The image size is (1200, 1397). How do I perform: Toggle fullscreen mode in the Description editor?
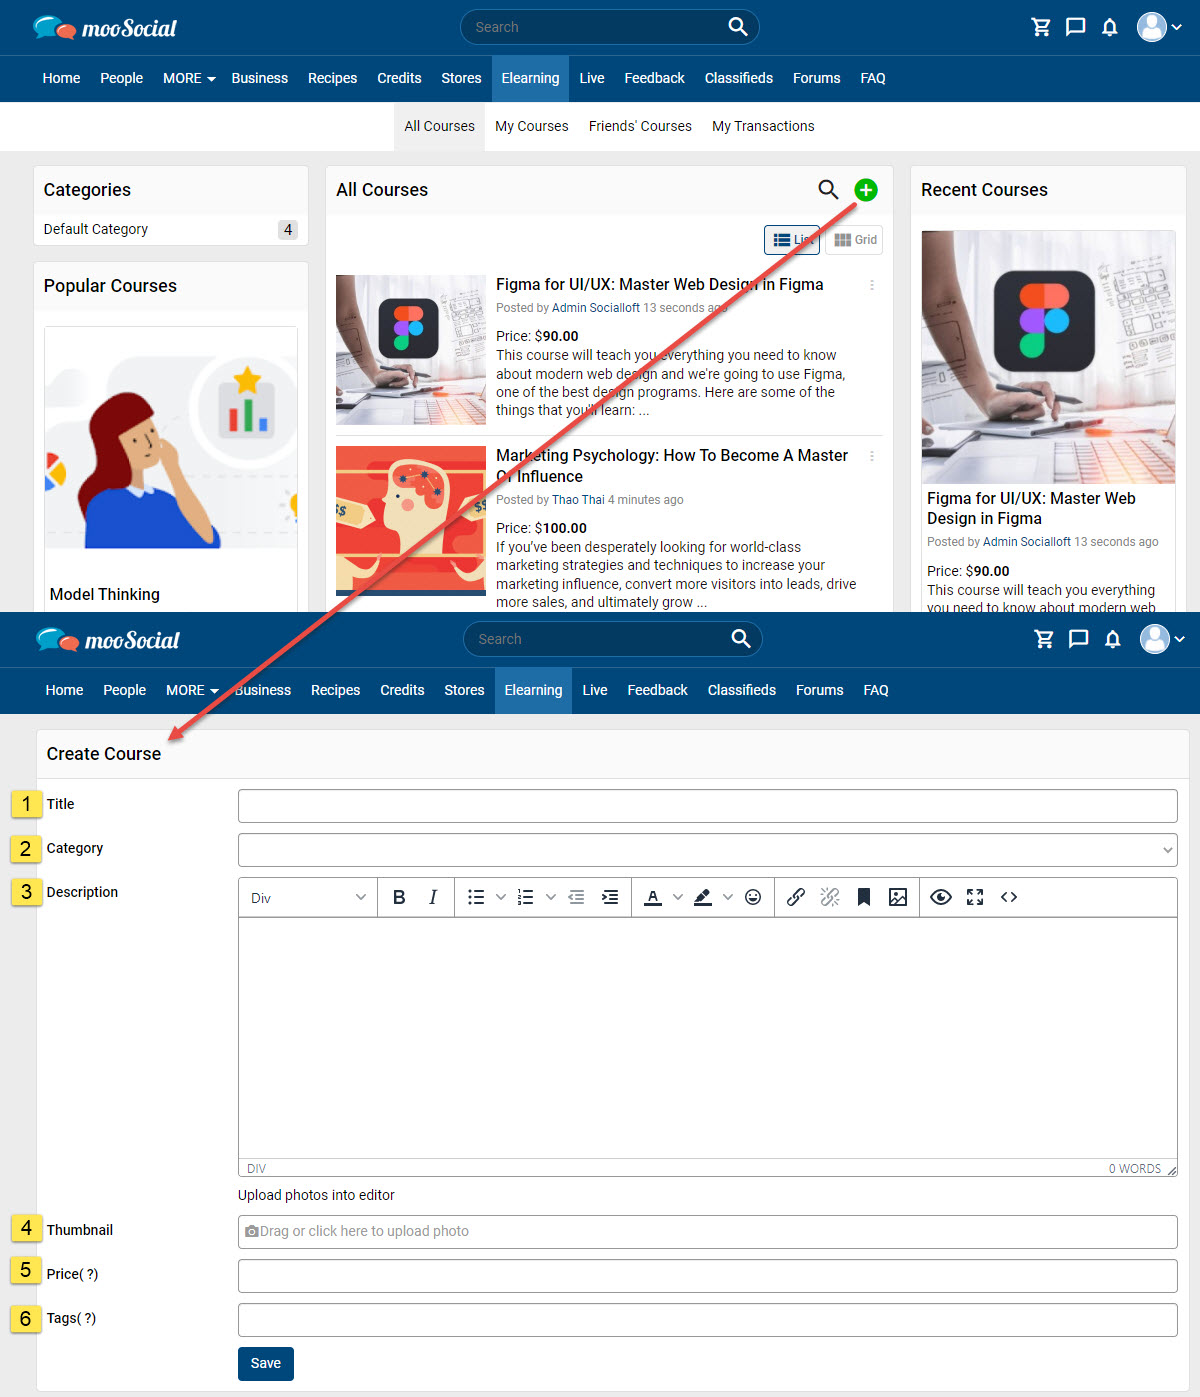tap(975, 897)
